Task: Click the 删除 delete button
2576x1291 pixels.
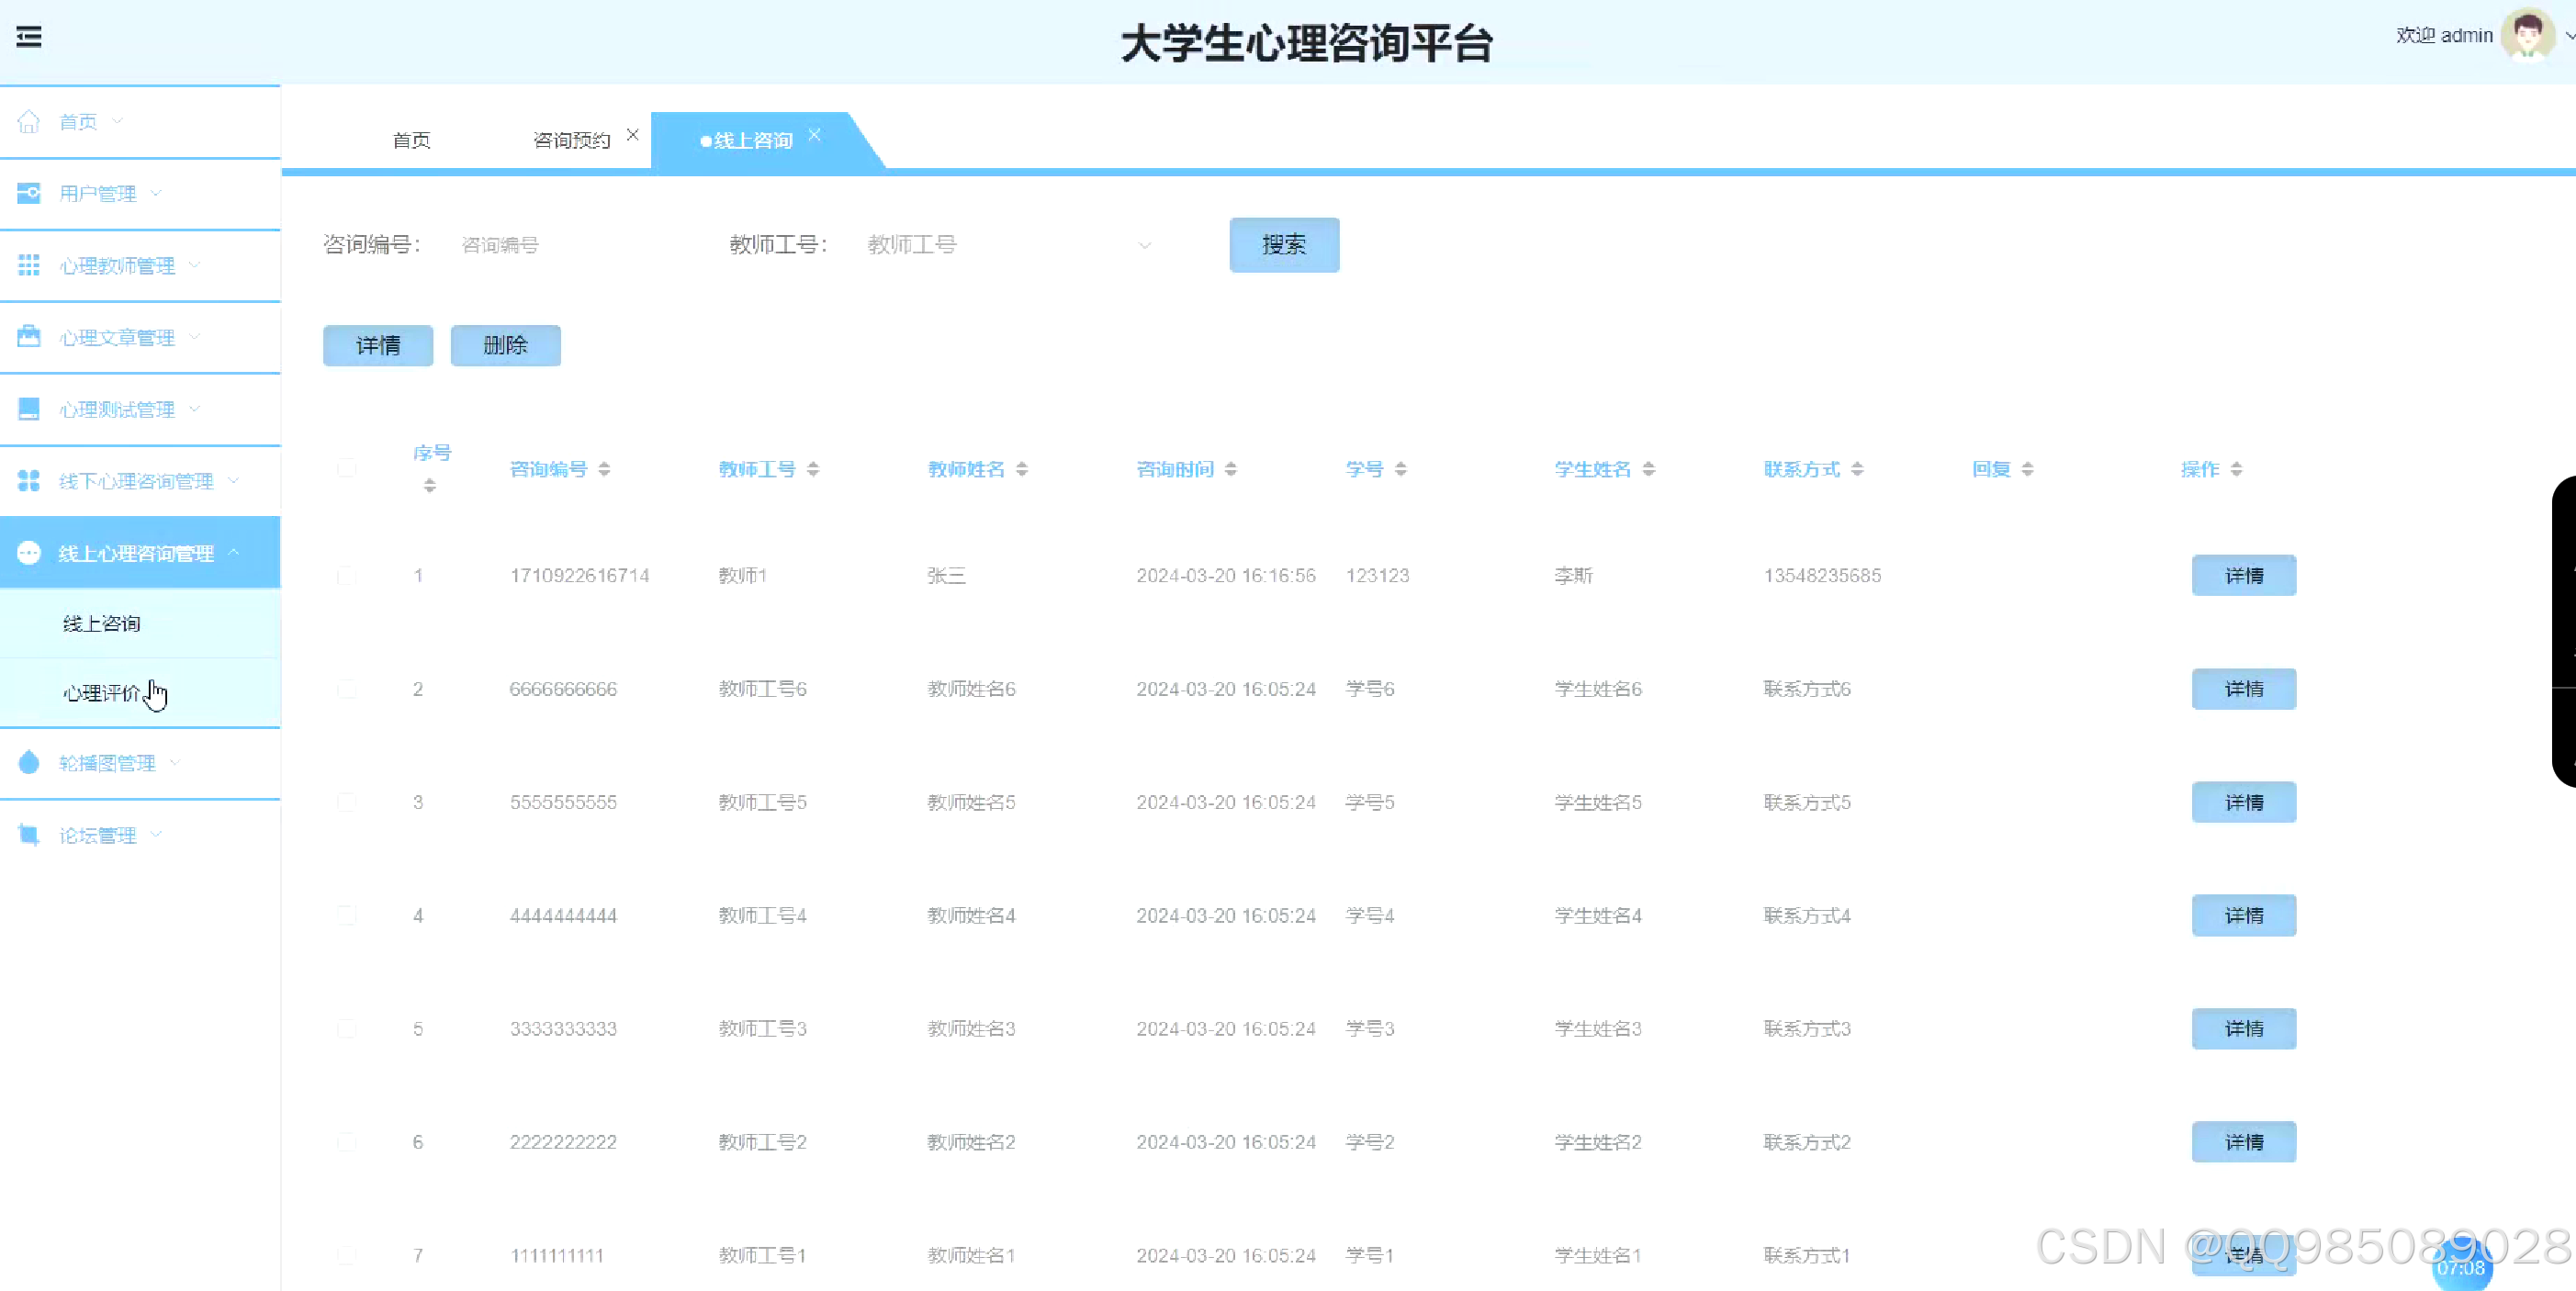Action: [x=505, y=345]
